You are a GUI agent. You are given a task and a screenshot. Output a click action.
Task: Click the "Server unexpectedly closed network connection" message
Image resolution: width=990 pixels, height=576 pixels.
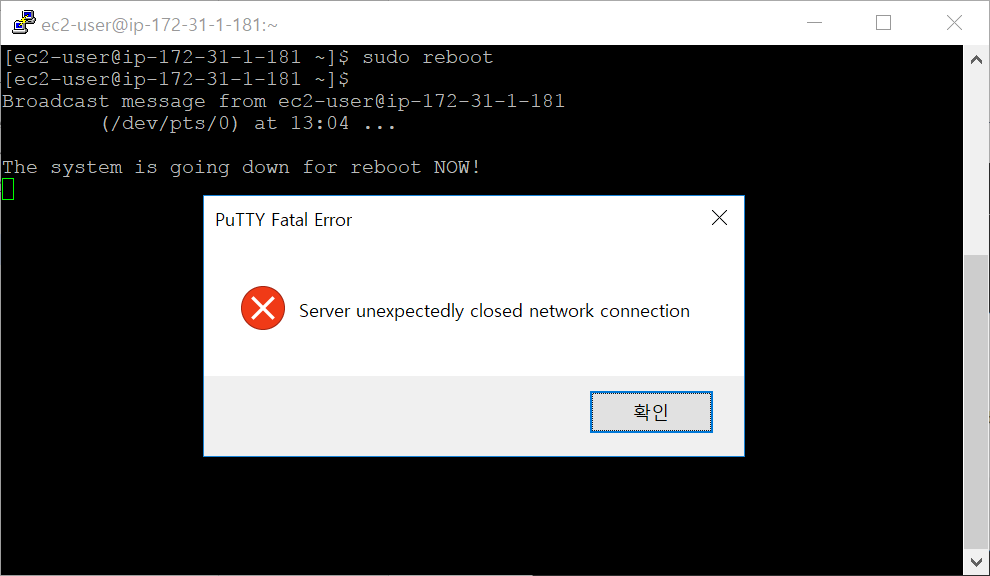tap(494, 311)
